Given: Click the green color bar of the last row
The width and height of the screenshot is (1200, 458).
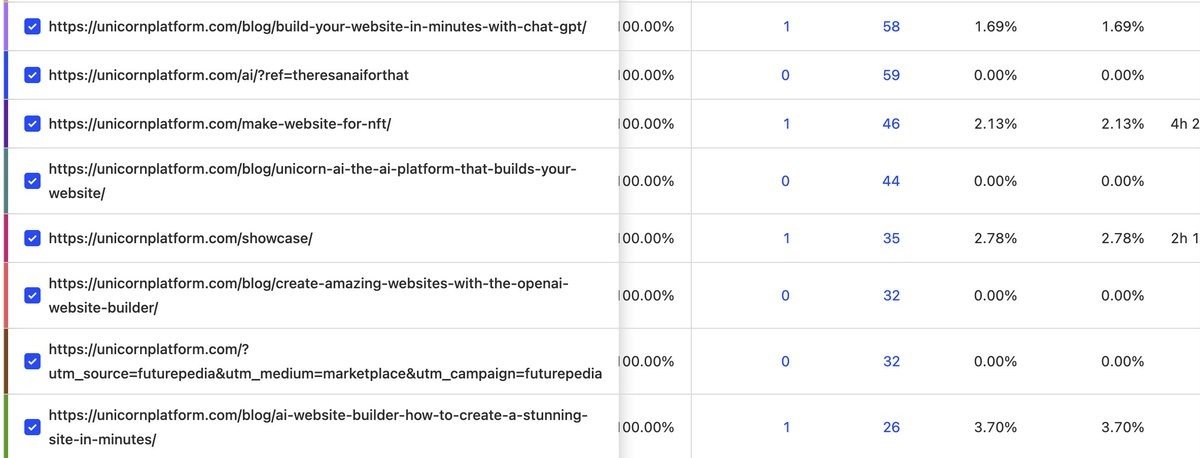Looking at the screenshot, I should pos(4,427).
